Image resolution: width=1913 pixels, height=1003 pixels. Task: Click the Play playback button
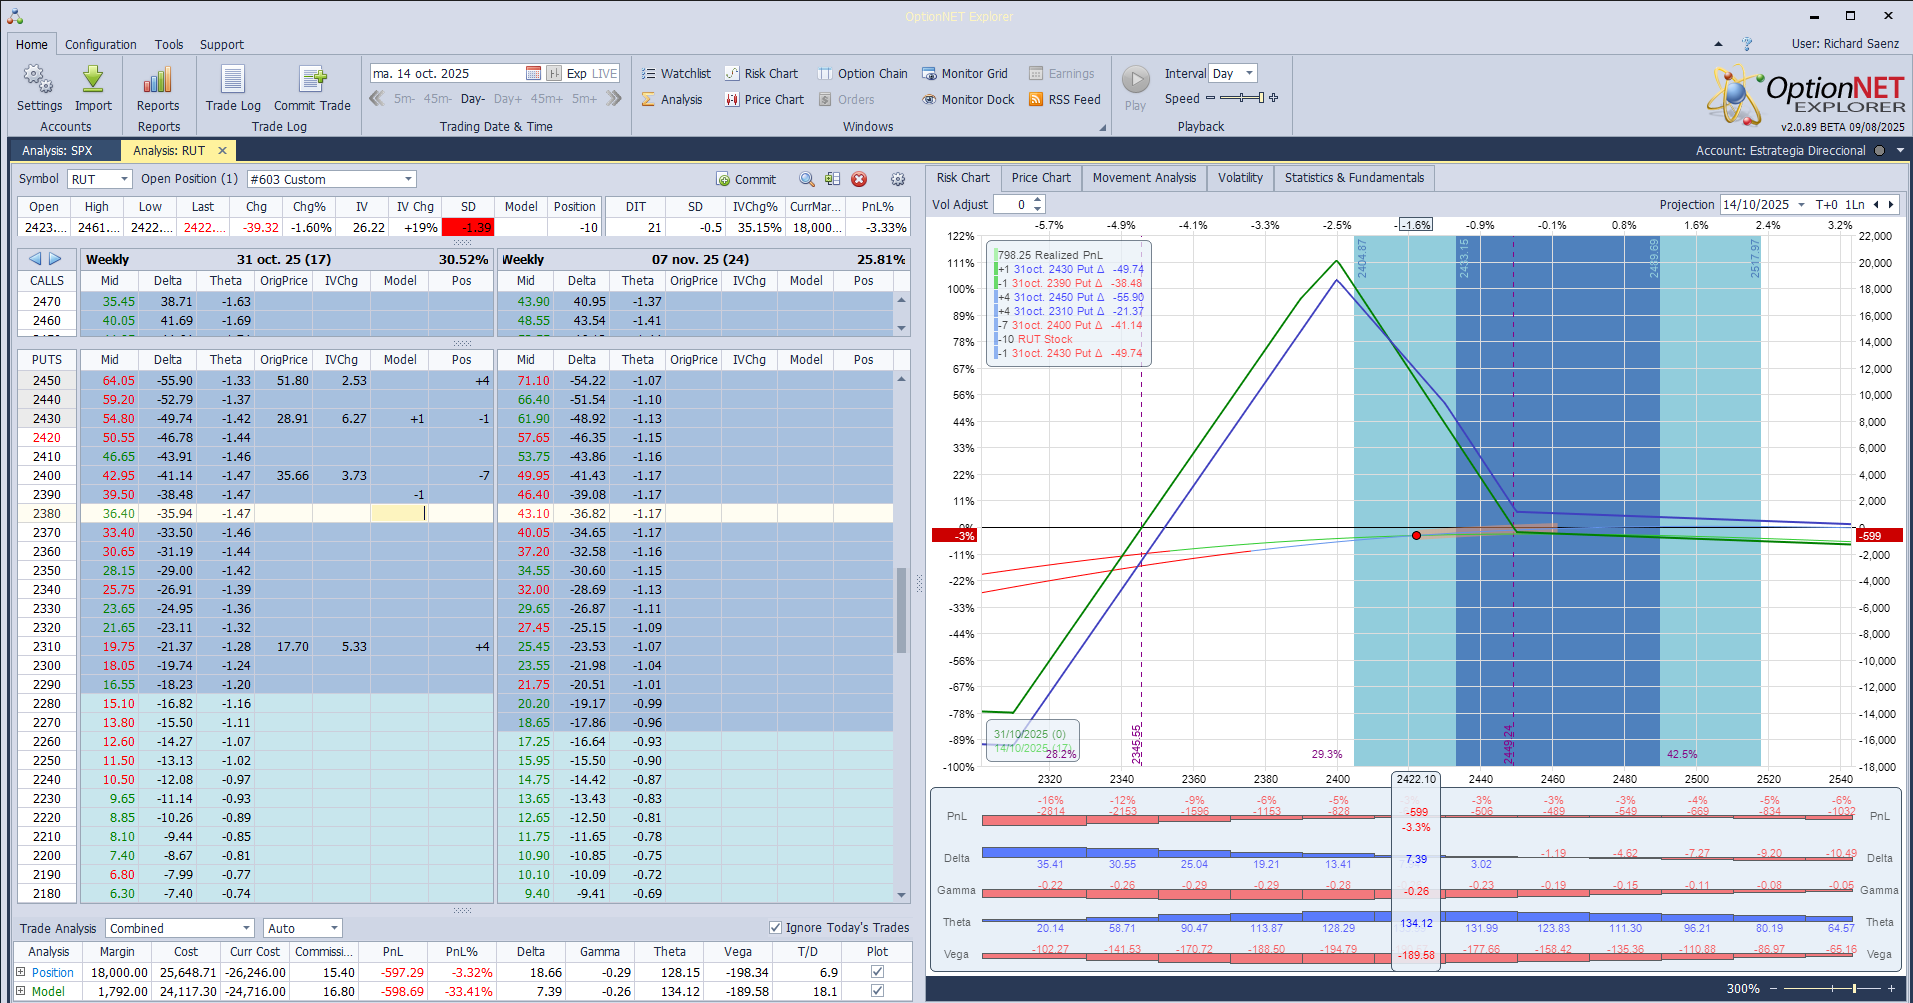pos(1135,88)
